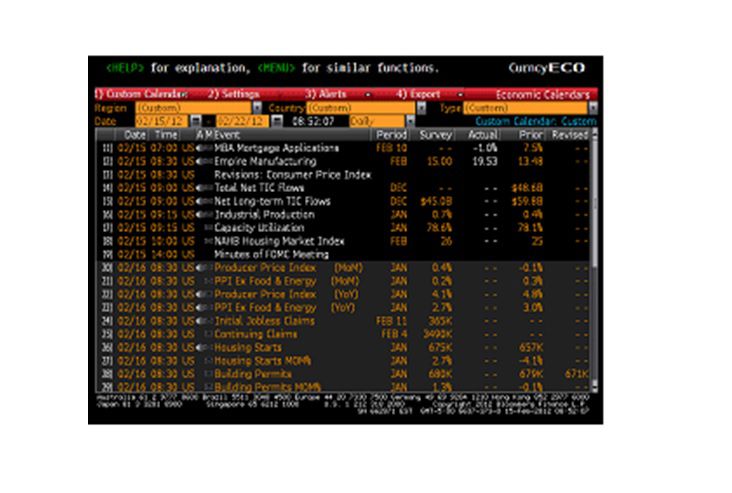The width and height of the screenshot is (732, 493).
Task: Expand the 4) Export dropdown menu
Action: tap(460, 95)
